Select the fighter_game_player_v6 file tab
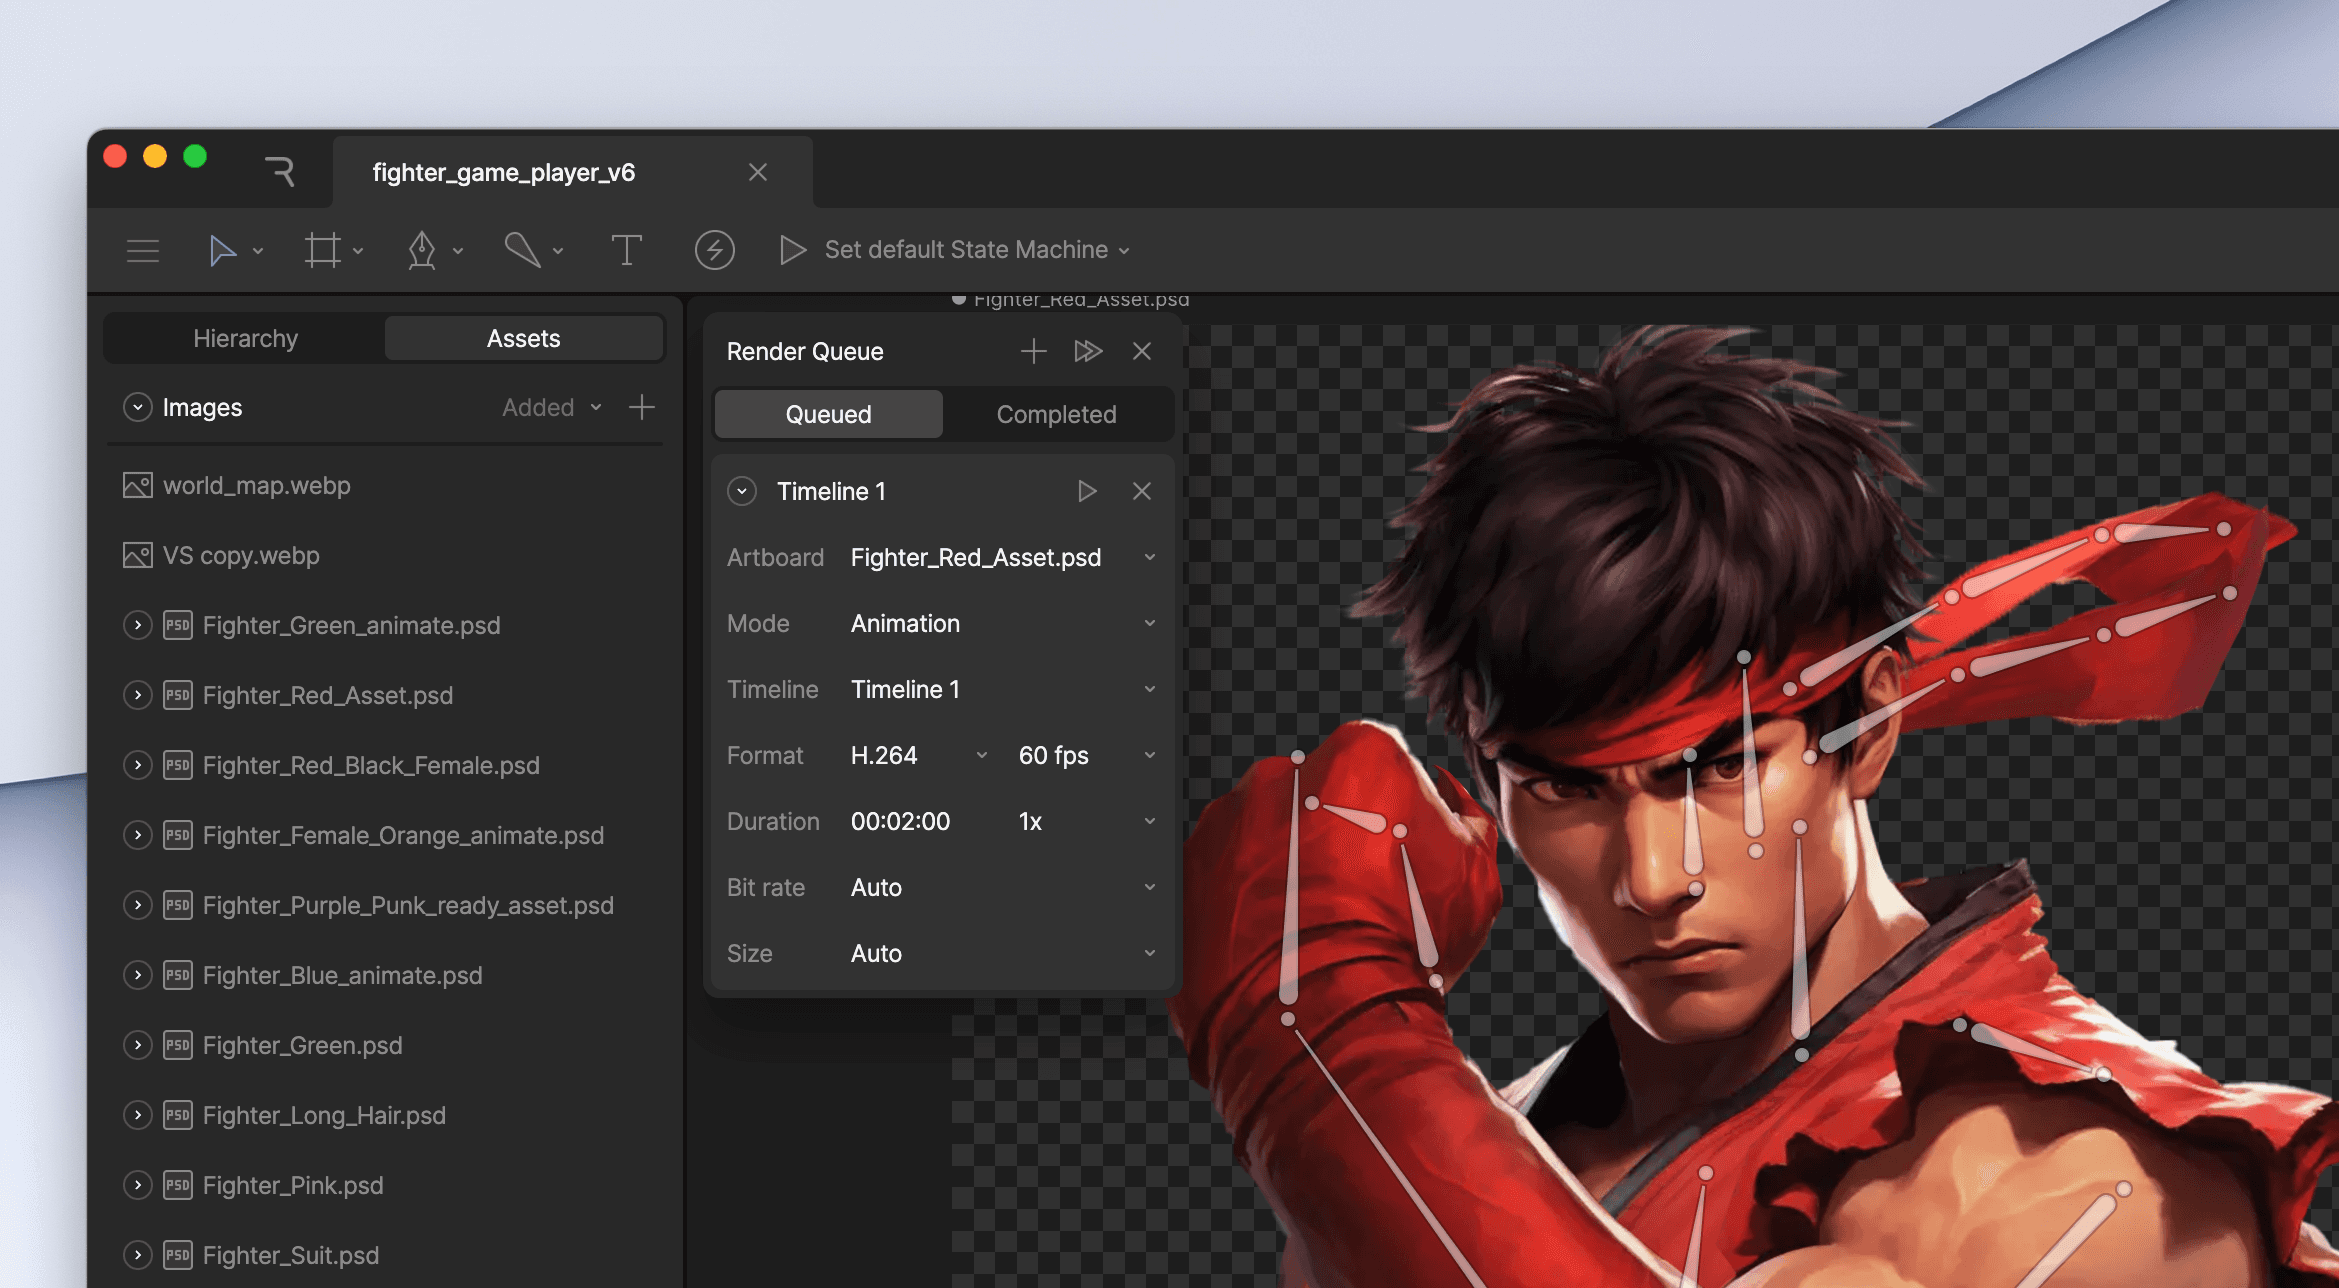This screenshot has width=2339, height=1288. pos(504,172)
